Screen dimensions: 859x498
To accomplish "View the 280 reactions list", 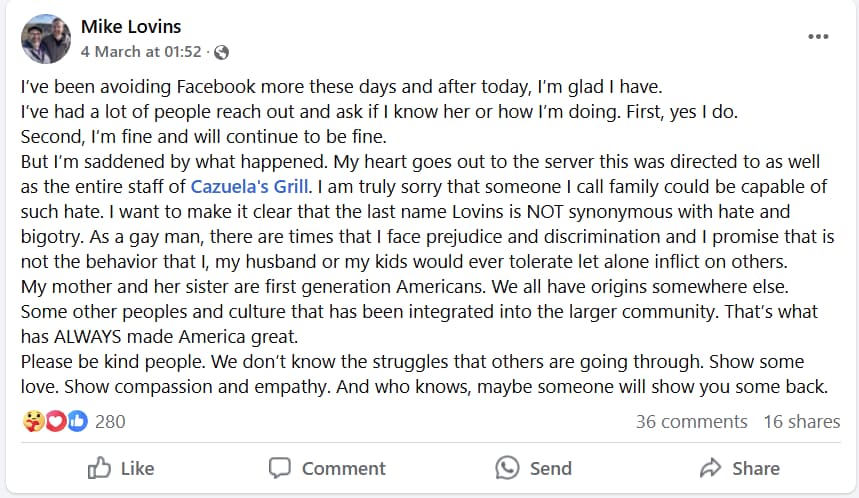I will (x=110, y=421).
